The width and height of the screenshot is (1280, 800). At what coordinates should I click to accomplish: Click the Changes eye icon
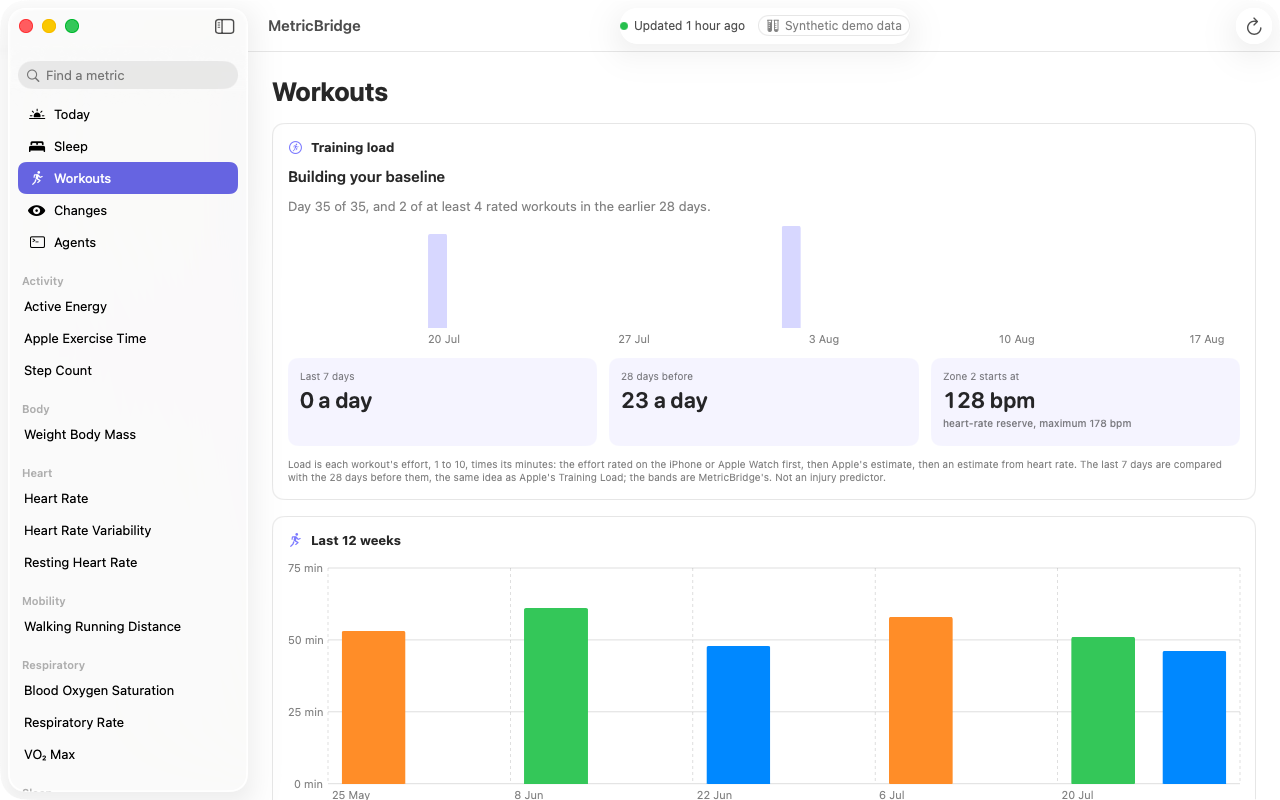(37, 210)
